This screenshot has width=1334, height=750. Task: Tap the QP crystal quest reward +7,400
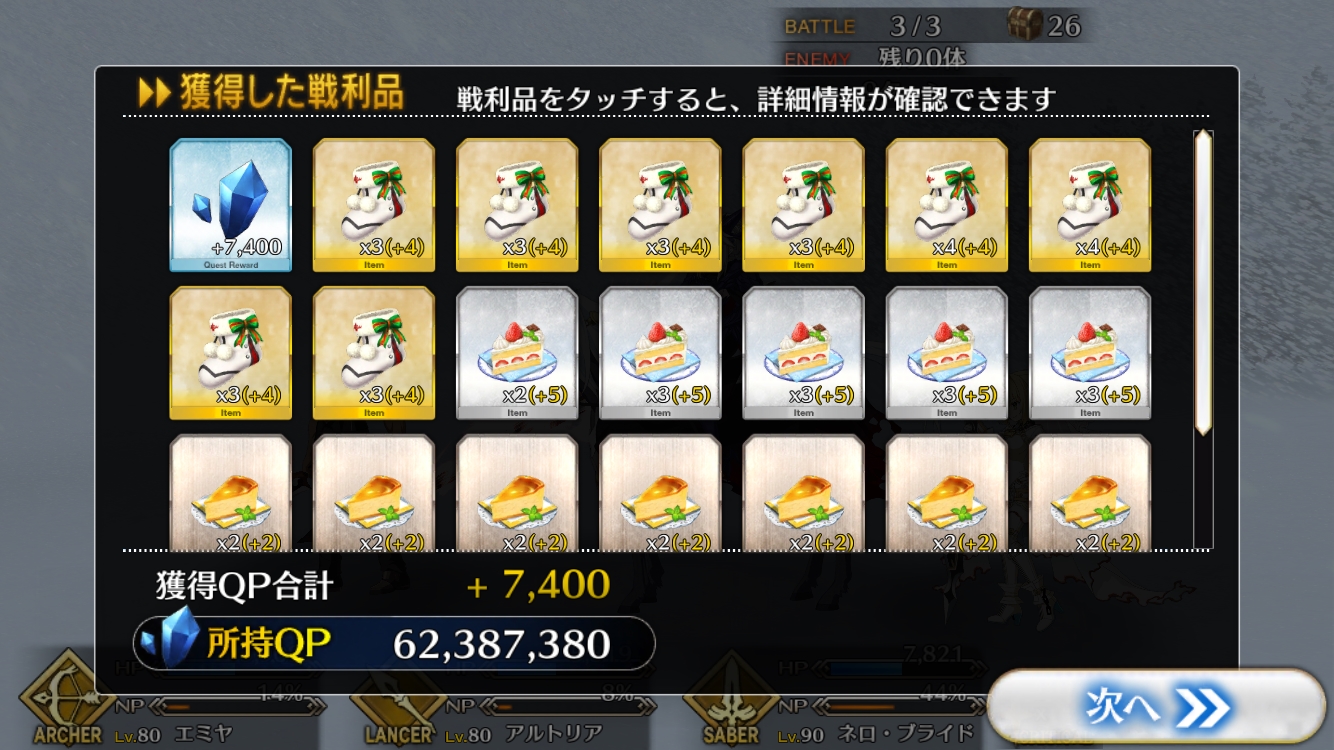point(231,205)
